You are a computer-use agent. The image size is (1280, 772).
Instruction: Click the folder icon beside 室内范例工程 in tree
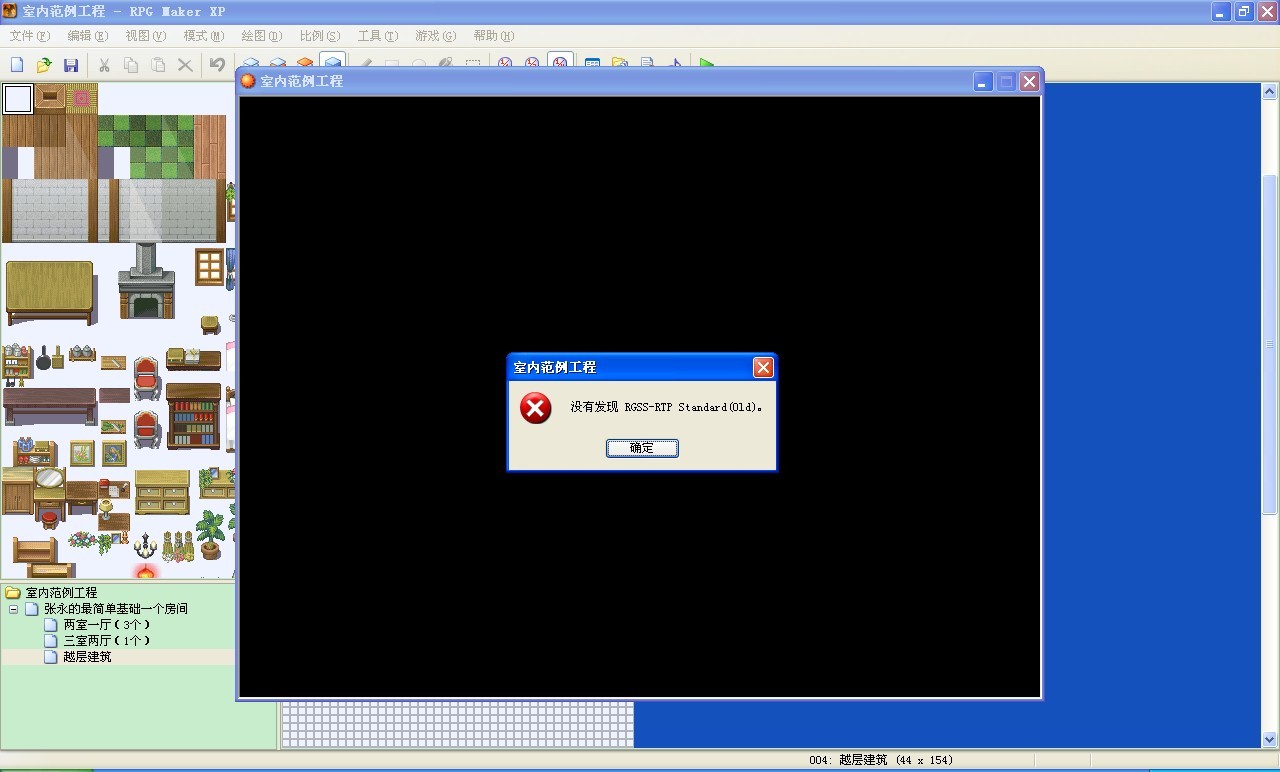(x=13, y=593)
